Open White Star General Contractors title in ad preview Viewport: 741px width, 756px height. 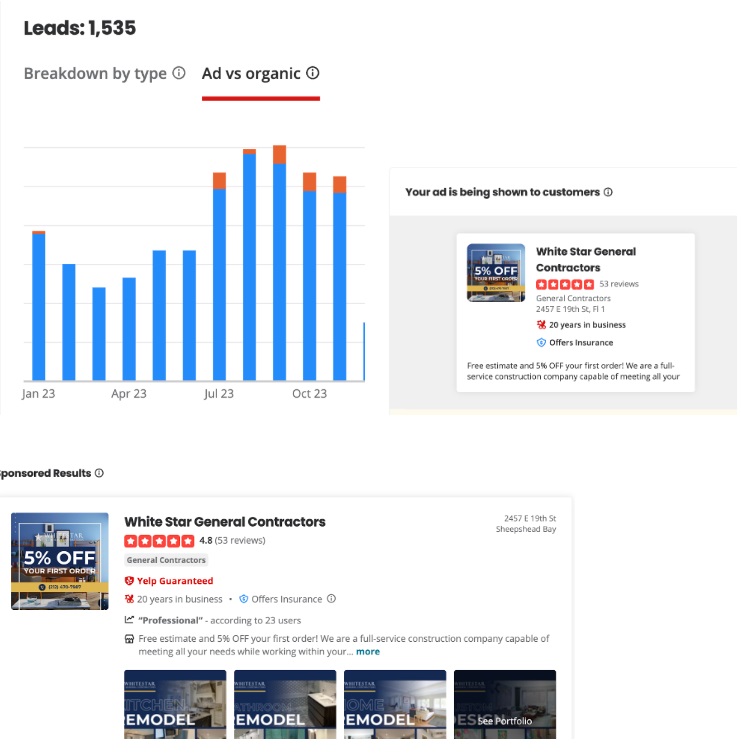(x=586, y=259)
